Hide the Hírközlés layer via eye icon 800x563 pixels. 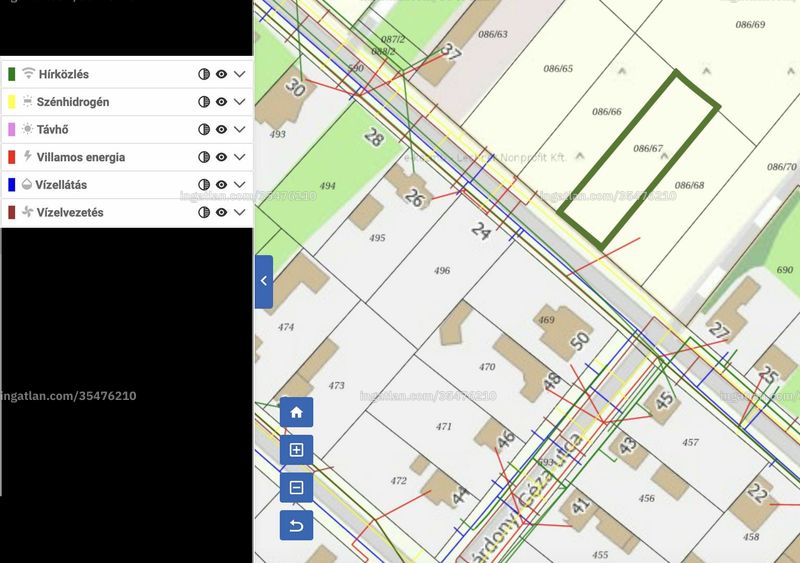click(x=221, y=74)
